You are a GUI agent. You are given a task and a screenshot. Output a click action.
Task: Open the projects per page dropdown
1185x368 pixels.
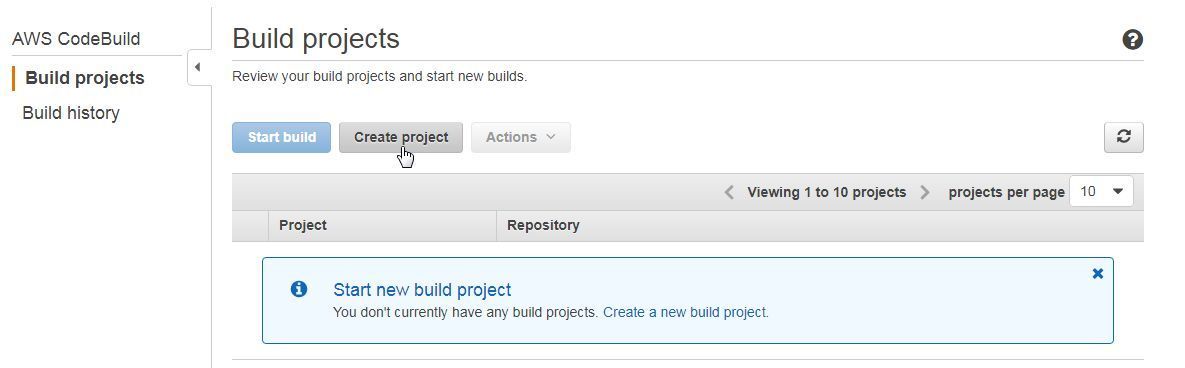pyautogui.click(x=1102, y=192)
